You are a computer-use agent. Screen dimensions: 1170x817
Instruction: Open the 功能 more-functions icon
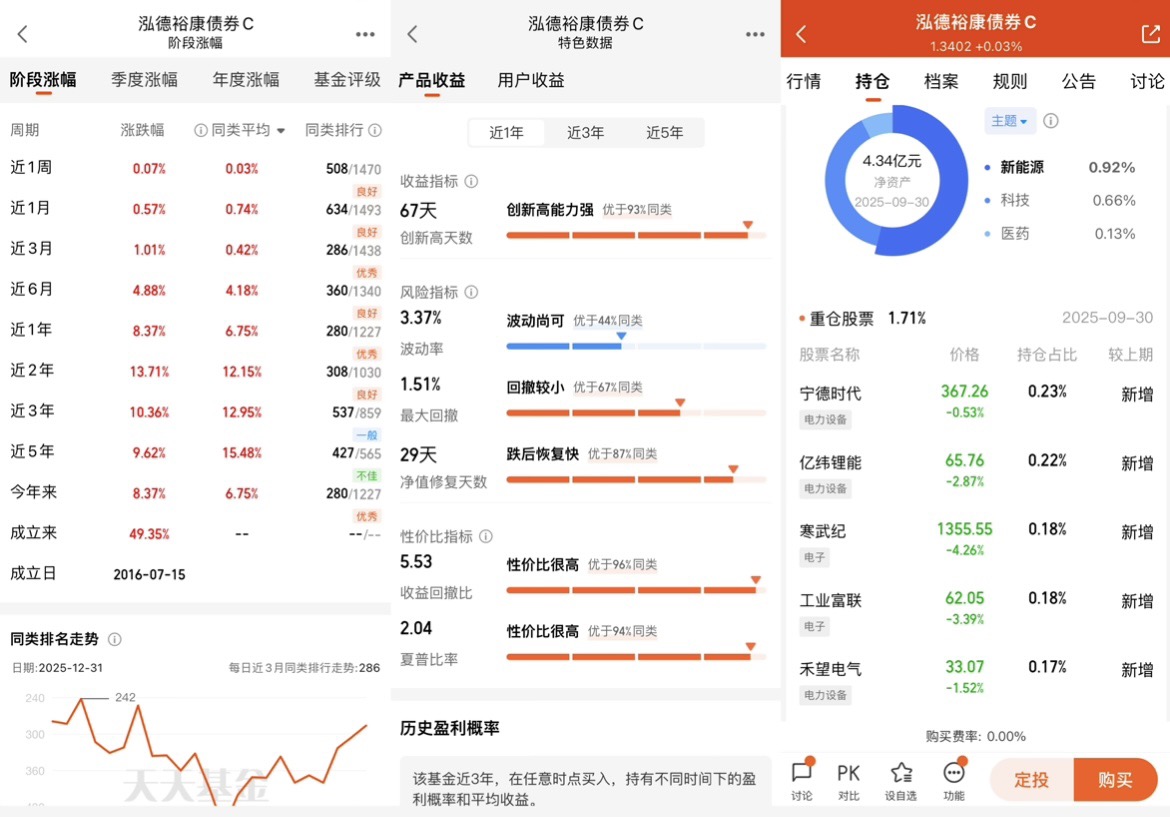pyautogui.click(x=954, y=781)
